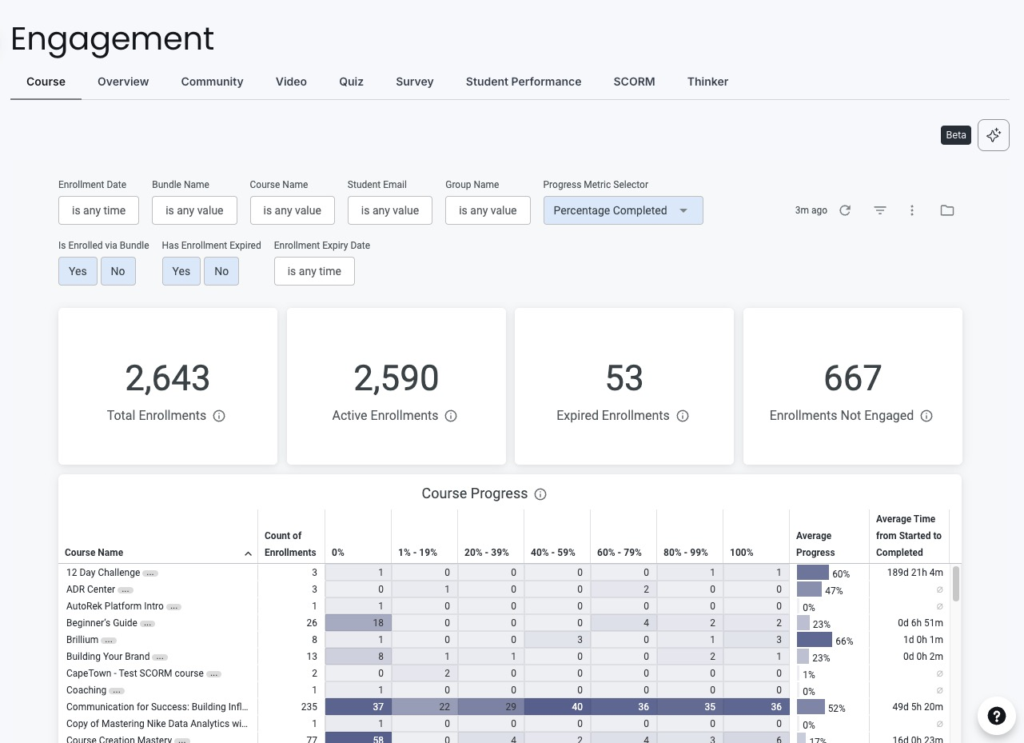Screen dimensions: 1024x743
Task: Open the Course Name filter
Action: pos(292,210)
